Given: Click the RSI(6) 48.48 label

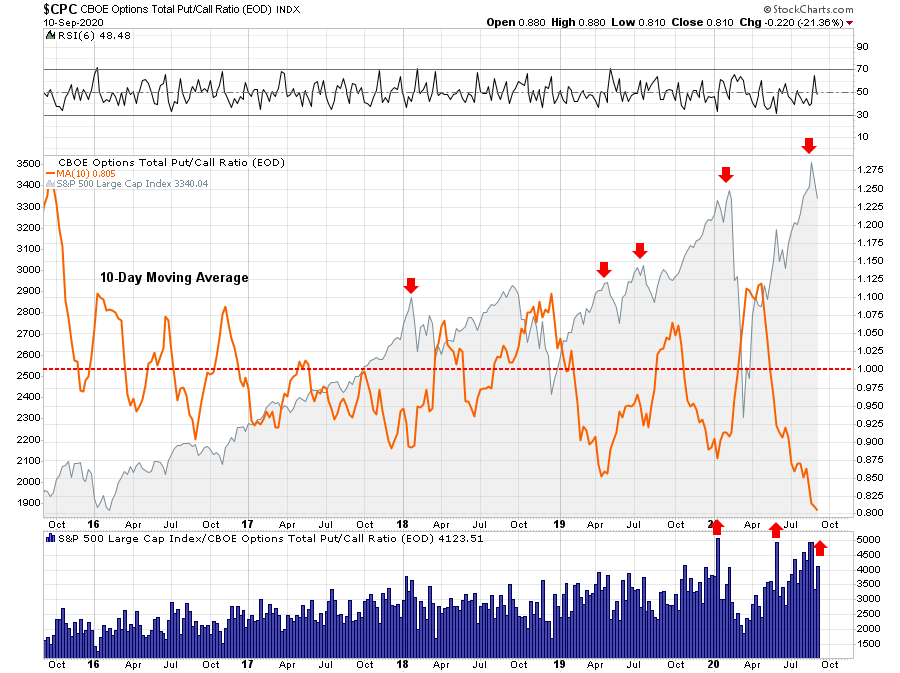Looking at the screenshot, I should point(94,36).
